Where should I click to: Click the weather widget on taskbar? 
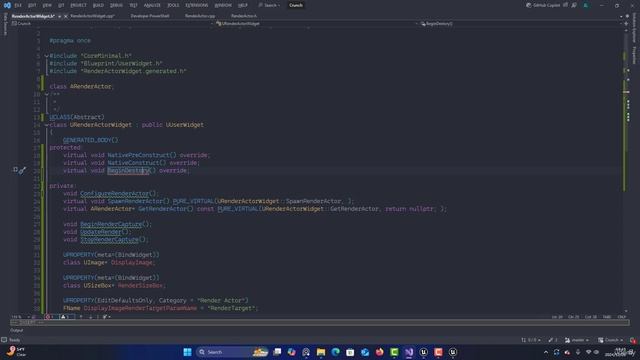pos(16,351)
